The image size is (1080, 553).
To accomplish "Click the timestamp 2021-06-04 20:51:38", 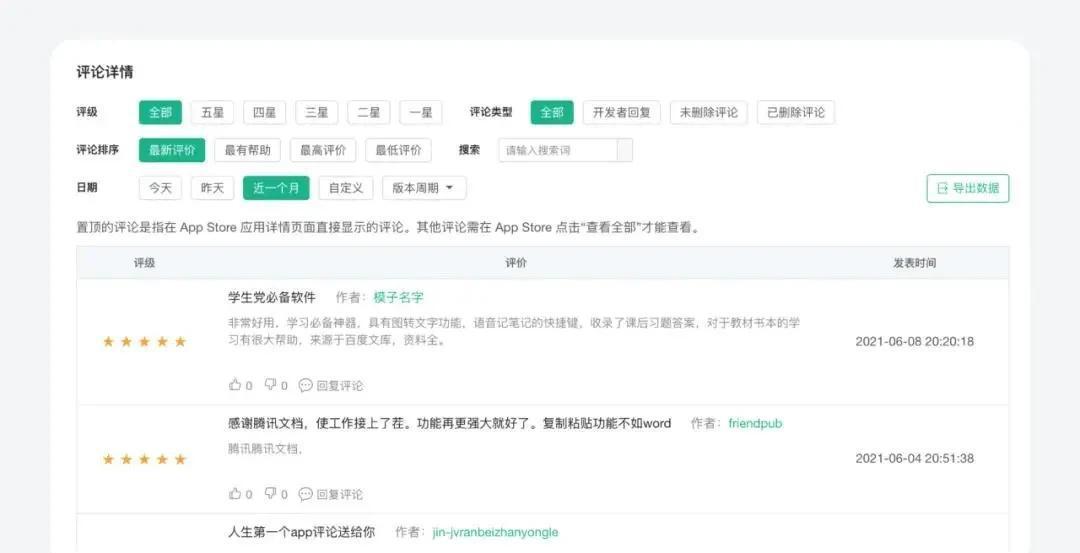I will (915, 459).
